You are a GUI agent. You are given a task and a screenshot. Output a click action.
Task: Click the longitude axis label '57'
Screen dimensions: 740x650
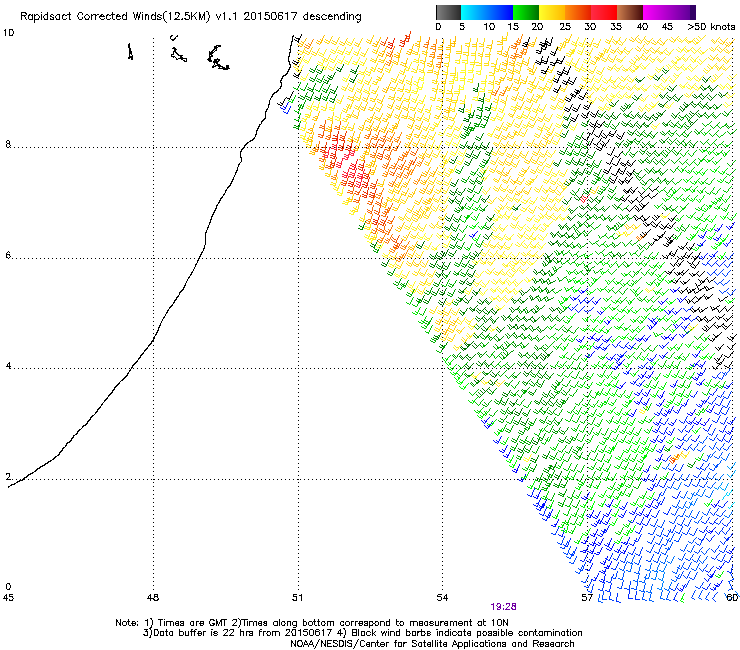pyautogui.click(x=587, y=598)
